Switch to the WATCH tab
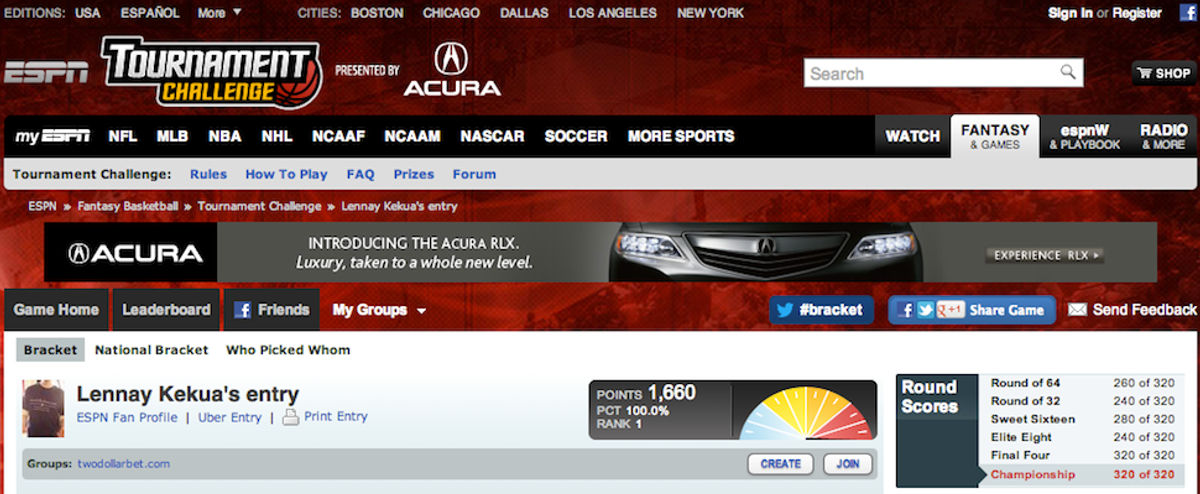The width and height of the screenshot is (1200, 494). tap(913, 136)
